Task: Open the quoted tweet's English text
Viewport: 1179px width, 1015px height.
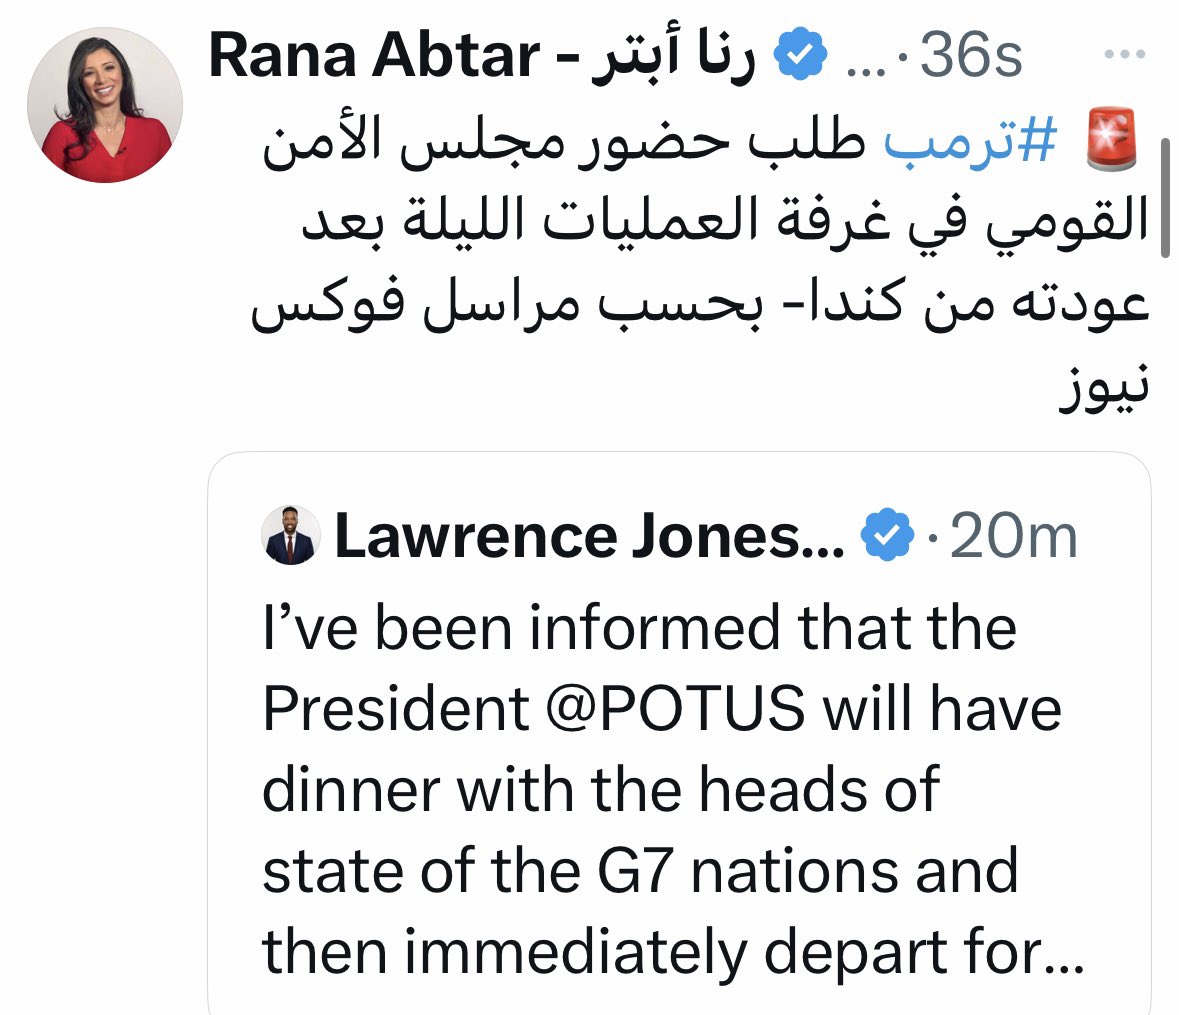Action: pos(640,790)
